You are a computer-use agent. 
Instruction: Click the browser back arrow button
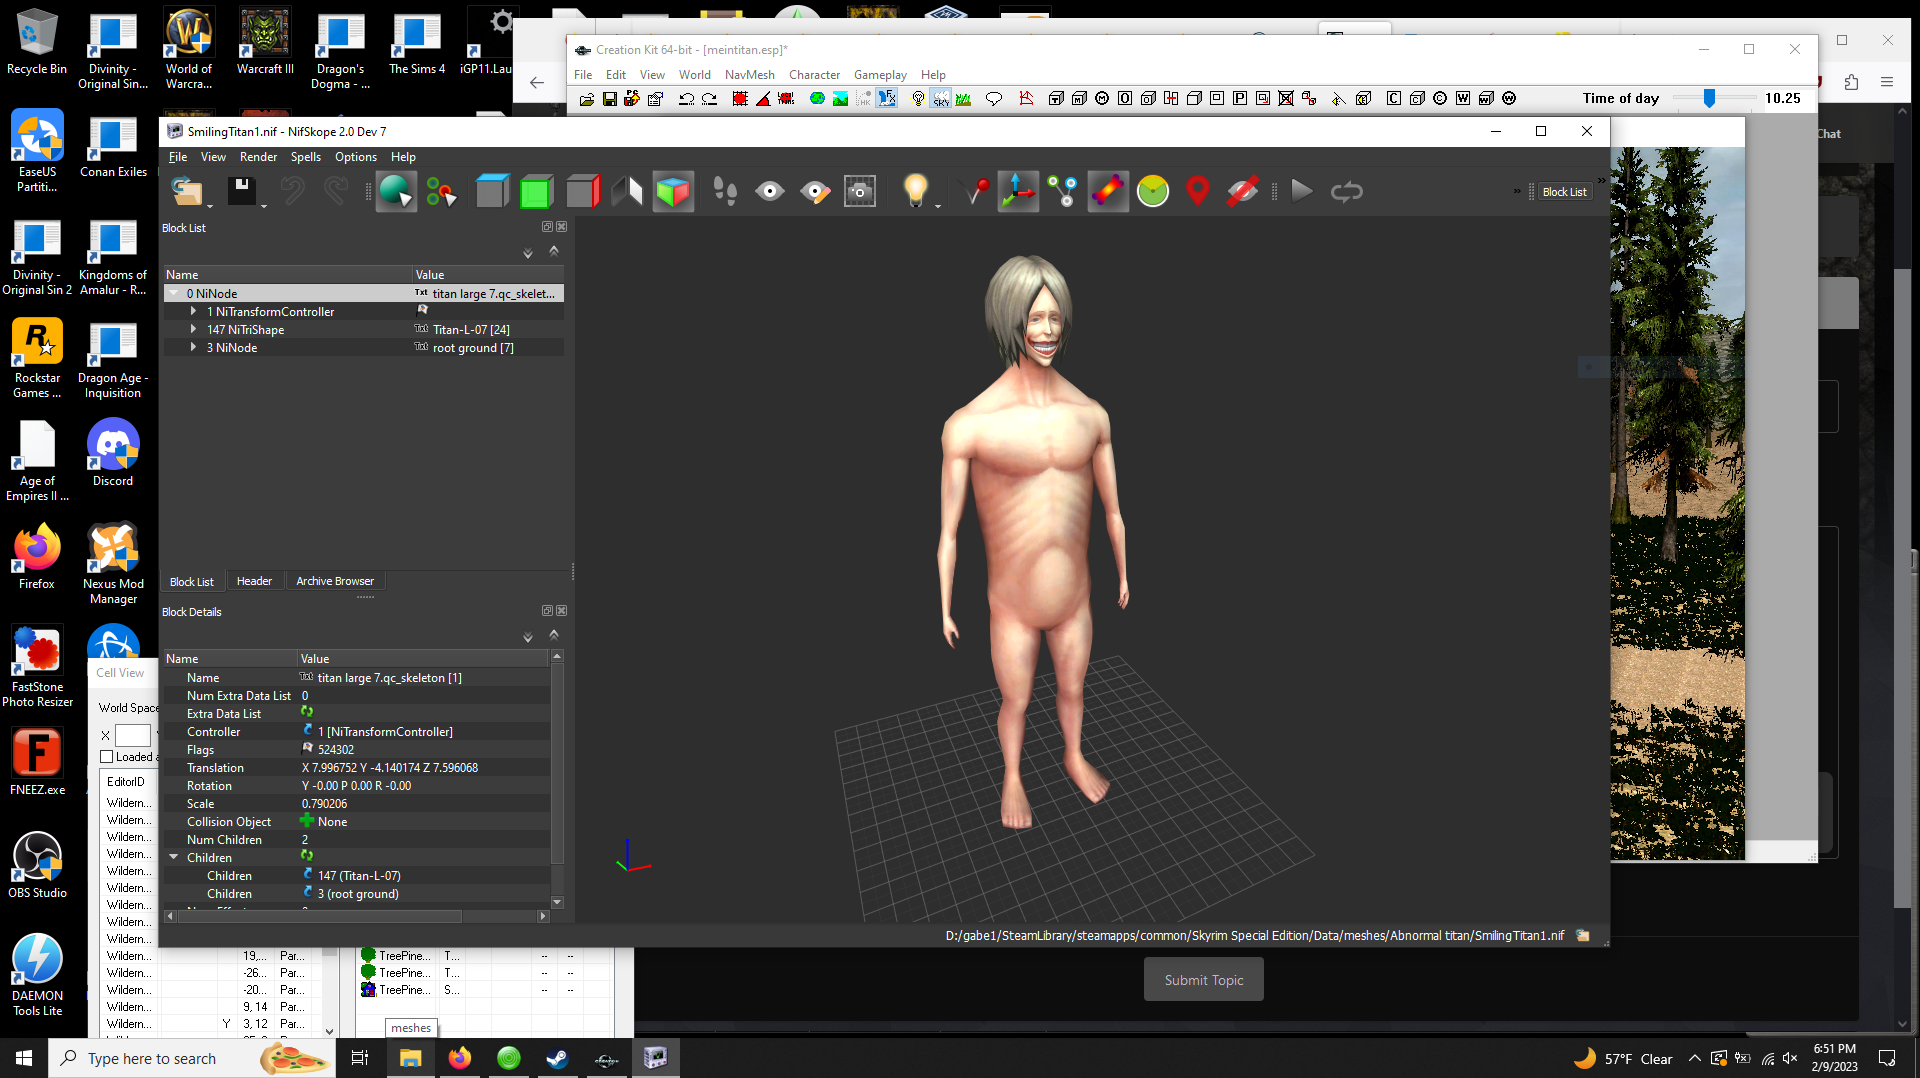click(x=537, y=83)
